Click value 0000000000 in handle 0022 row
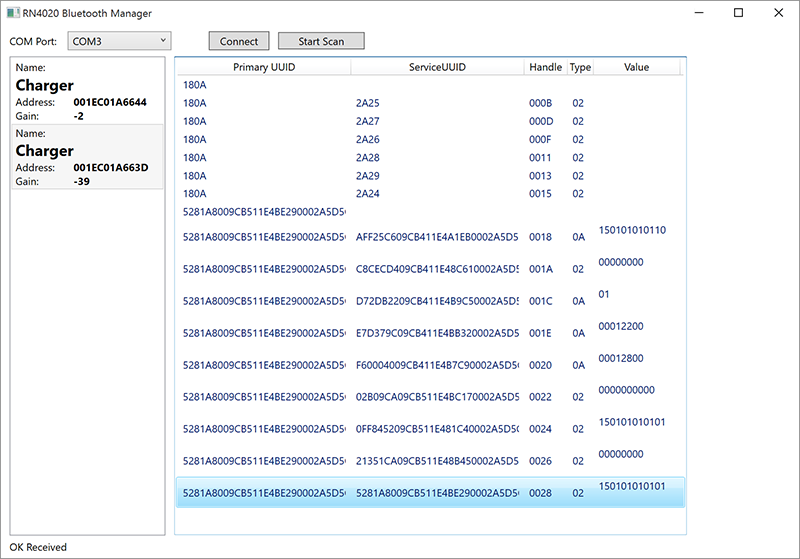The image size is (800, 559). tap(626, 390)
